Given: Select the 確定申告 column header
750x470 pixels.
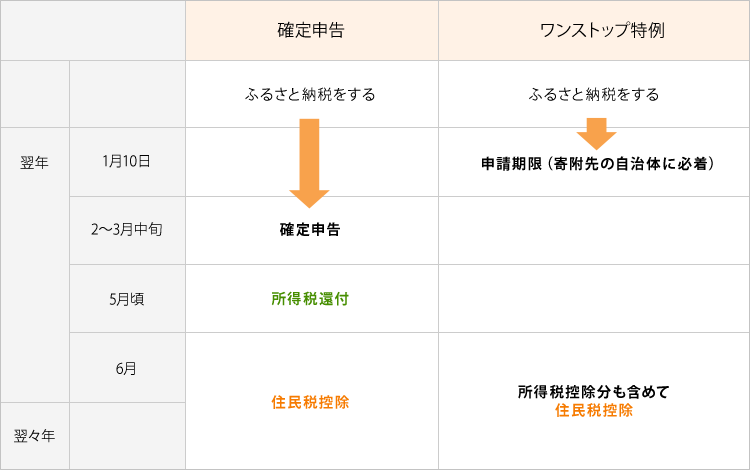Looking at the screenshot, I should pyautogui.click(x=312, y=31).
